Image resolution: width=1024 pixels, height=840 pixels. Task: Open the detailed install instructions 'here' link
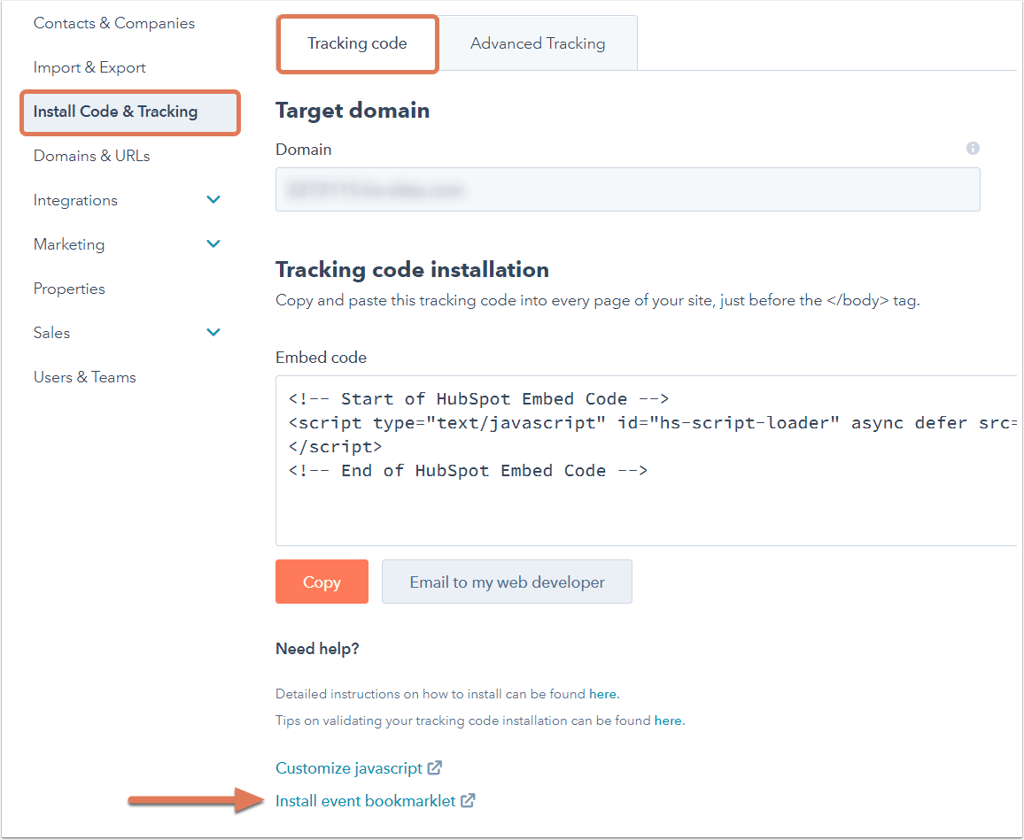603,694
